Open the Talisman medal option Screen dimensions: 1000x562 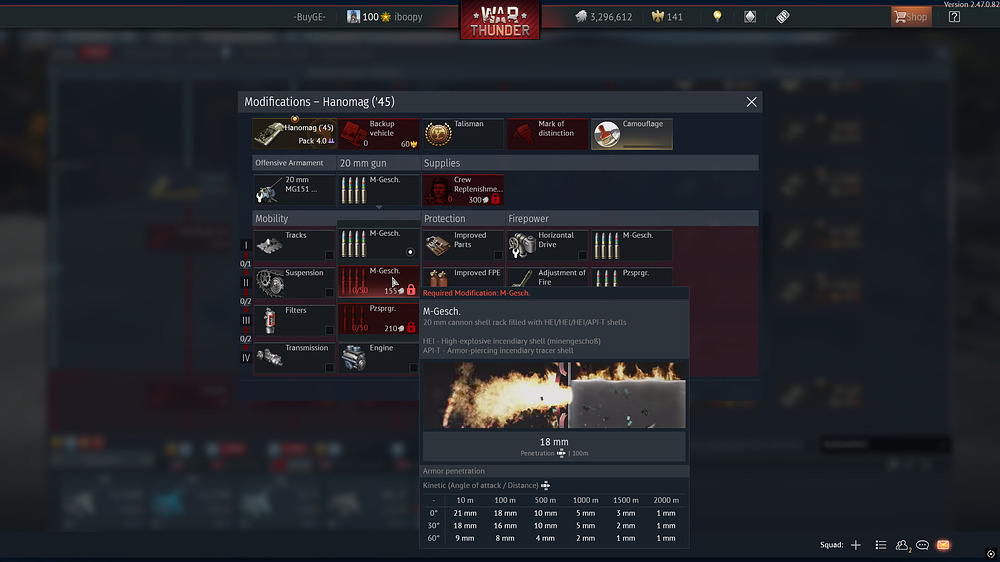tap(462, 134)
